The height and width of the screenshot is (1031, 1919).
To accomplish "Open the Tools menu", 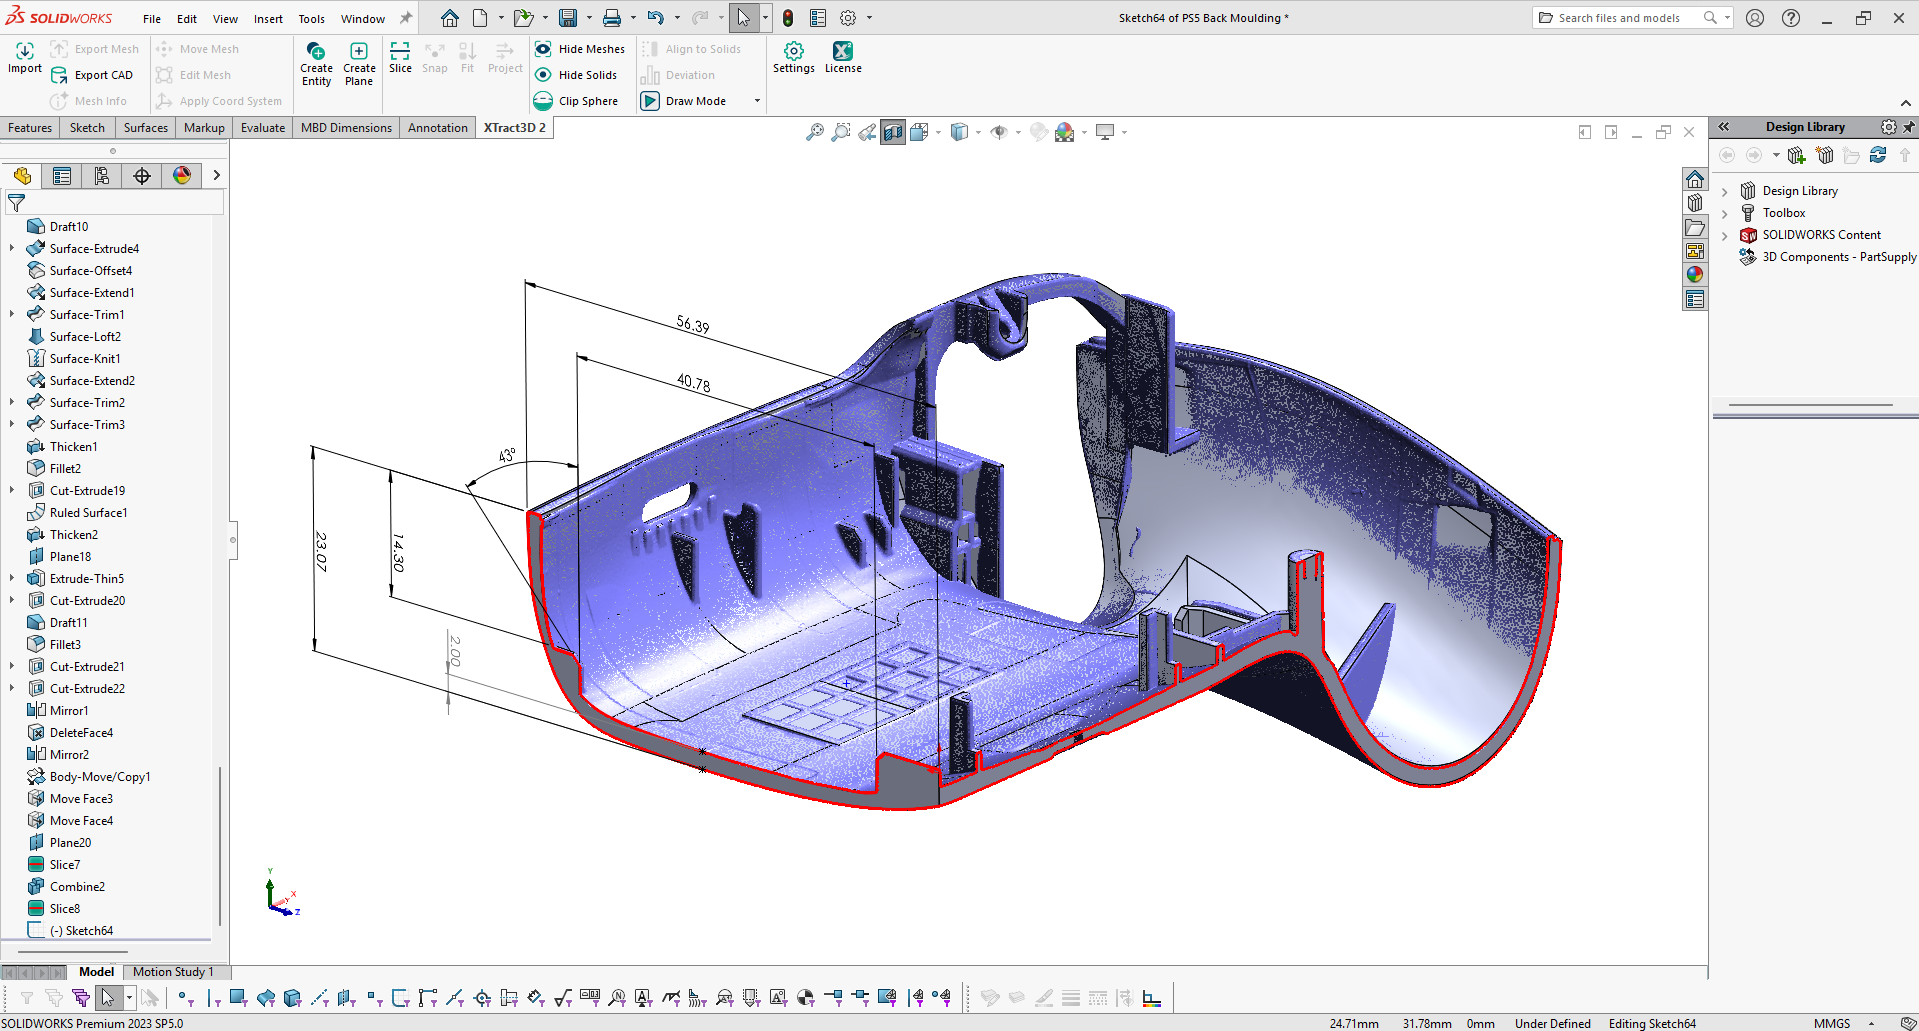I will [311, 17].
